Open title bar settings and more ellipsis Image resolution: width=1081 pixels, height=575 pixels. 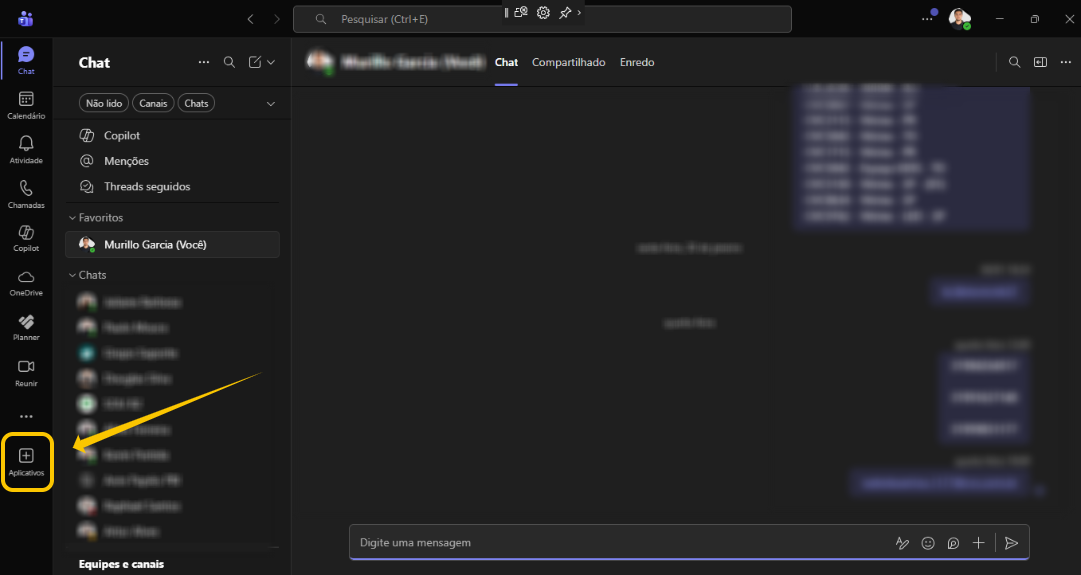click(x=927, y=19)
